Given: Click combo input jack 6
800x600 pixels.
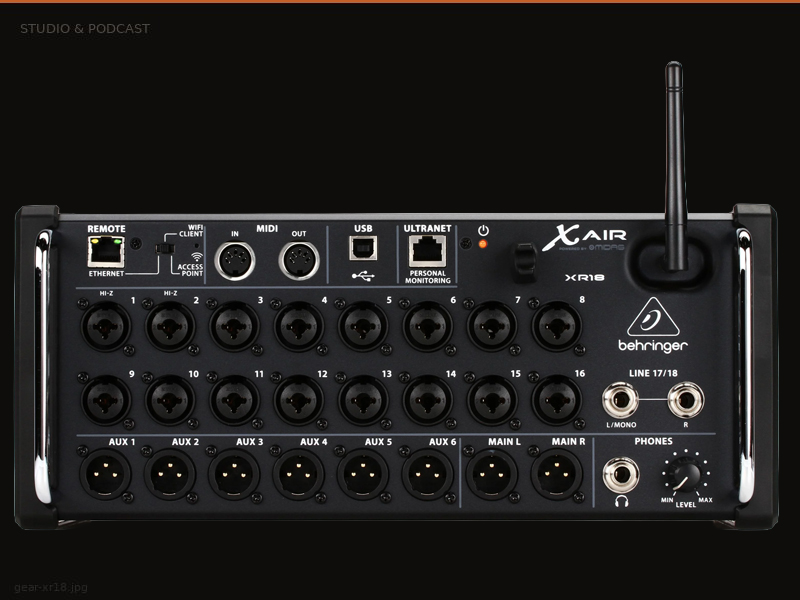Looking at the screenshot, I should (x=428, y=327).
